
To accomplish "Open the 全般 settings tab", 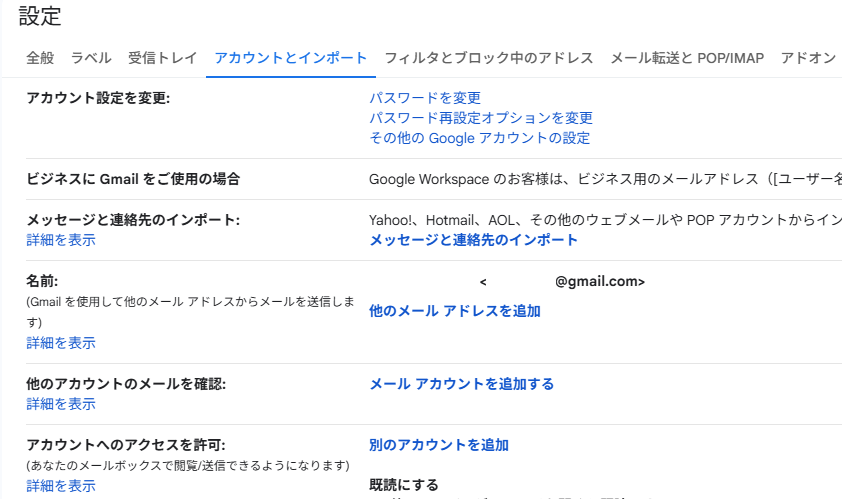I will click(40, 58).
